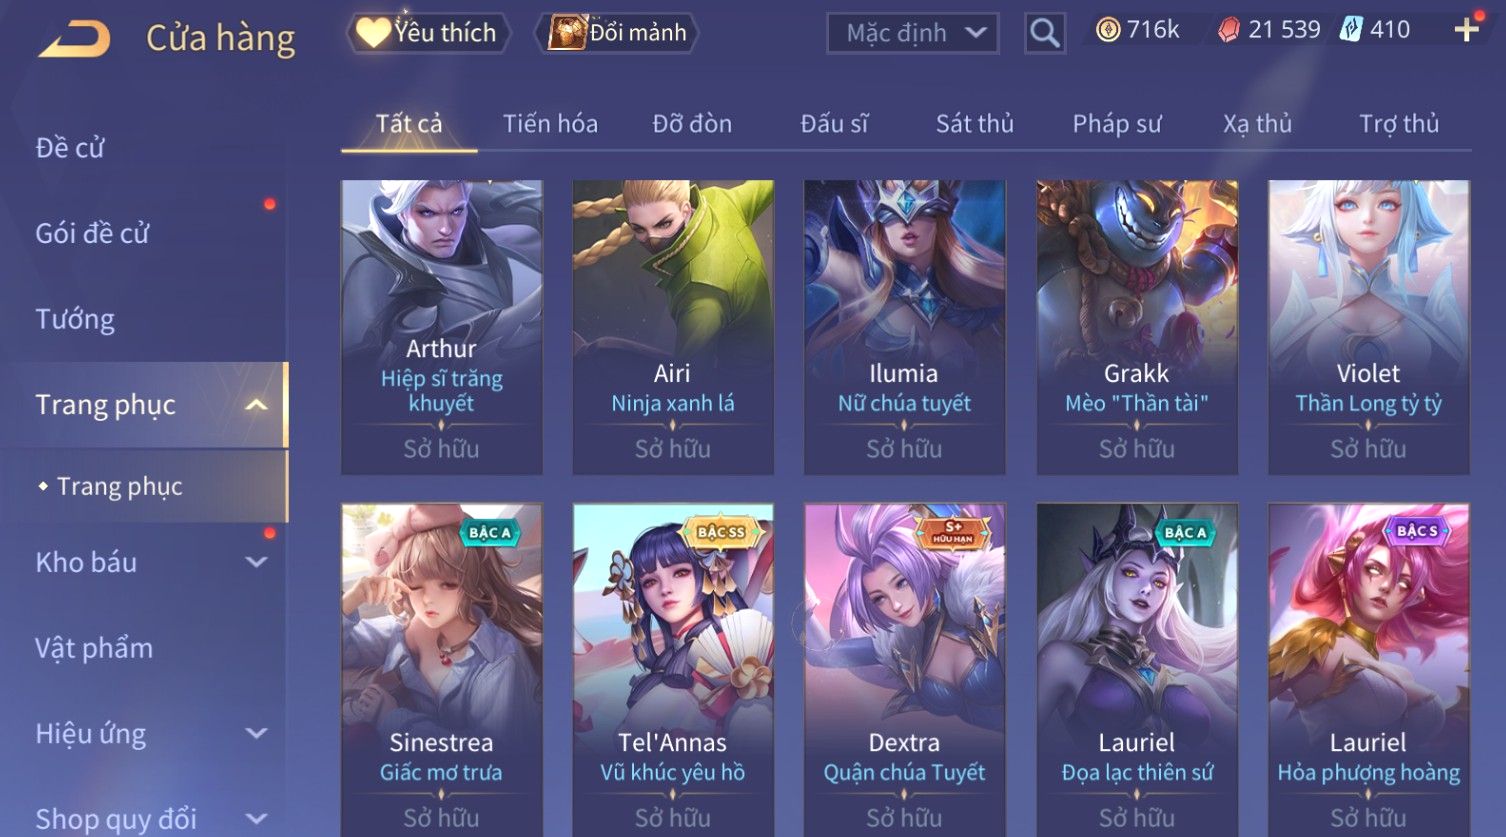This screenshot has height=837, width=1506.
Task: Switch to the Sát thủ tab
Action: tap(975, 124)
